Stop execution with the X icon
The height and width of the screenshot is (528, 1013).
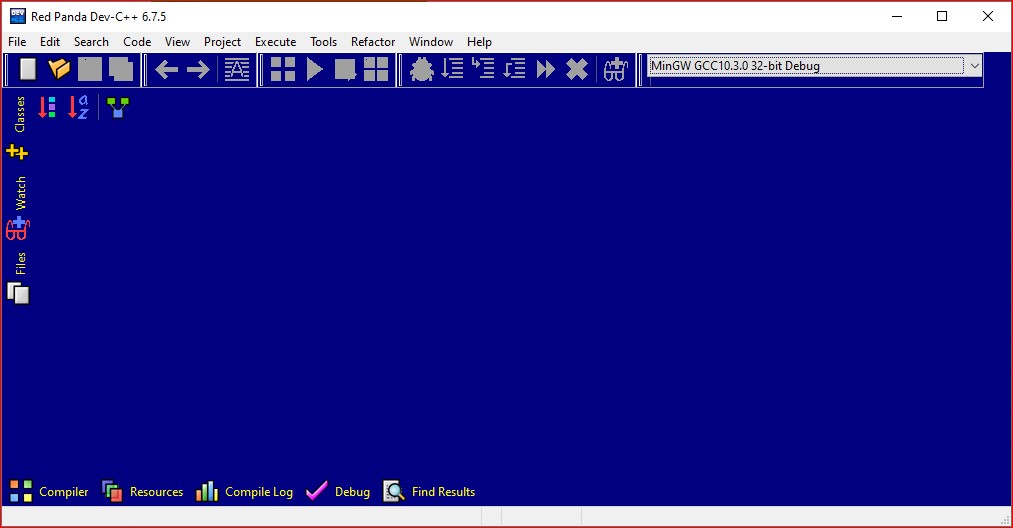point(577,69)
